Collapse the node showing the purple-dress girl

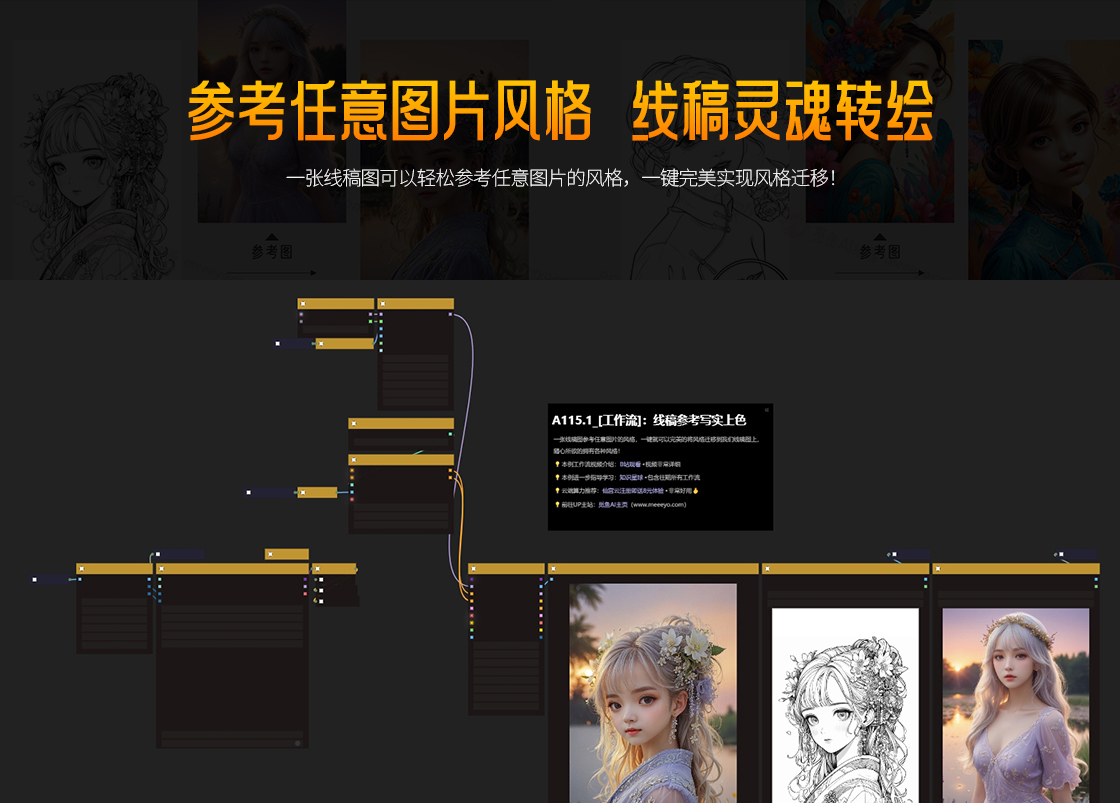[x=937, y=569]
